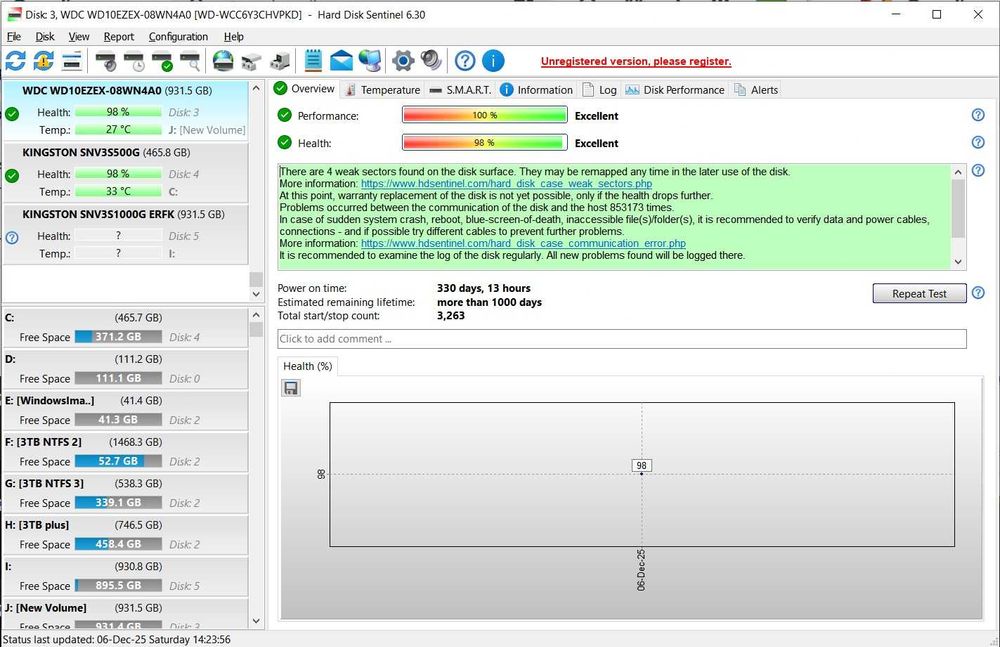Image resolution: width=1000 pixels, height=647 pixels.
Task: Open the Report menu
Action: 119,36
